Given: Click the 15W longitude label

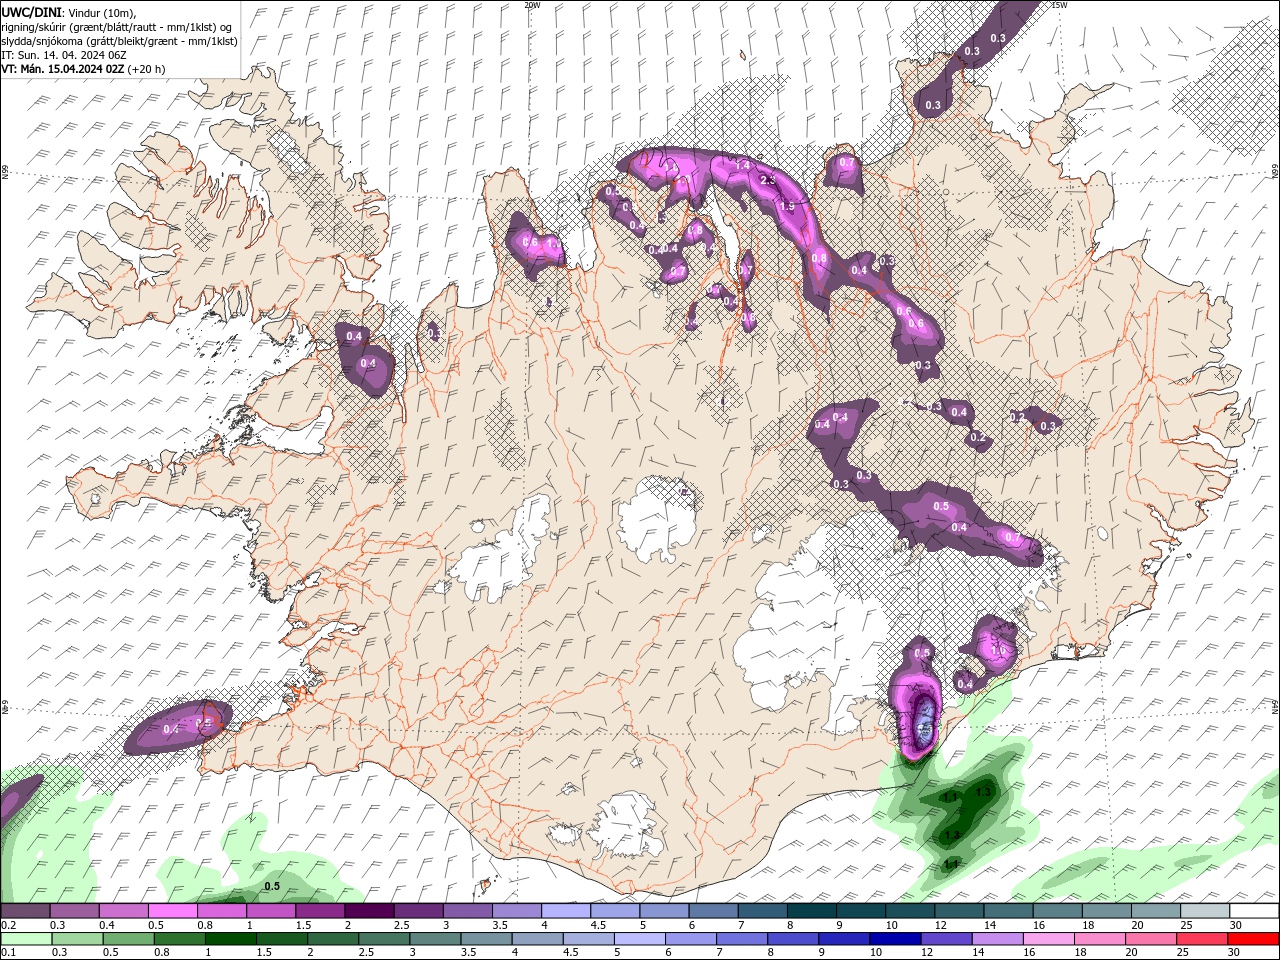Looking at the screenshot, I should [1059, 5].
